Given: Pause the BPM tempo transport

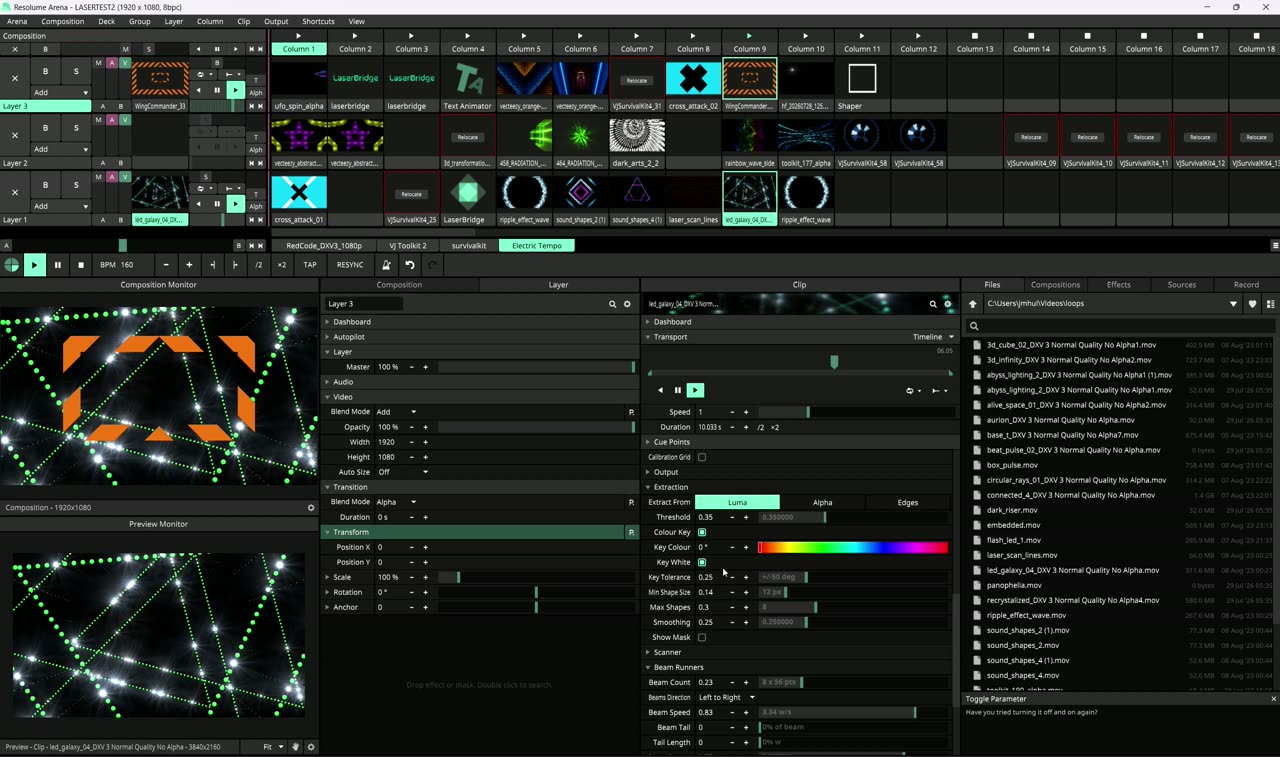Looking at the screenshot, I should pos(57,265).
